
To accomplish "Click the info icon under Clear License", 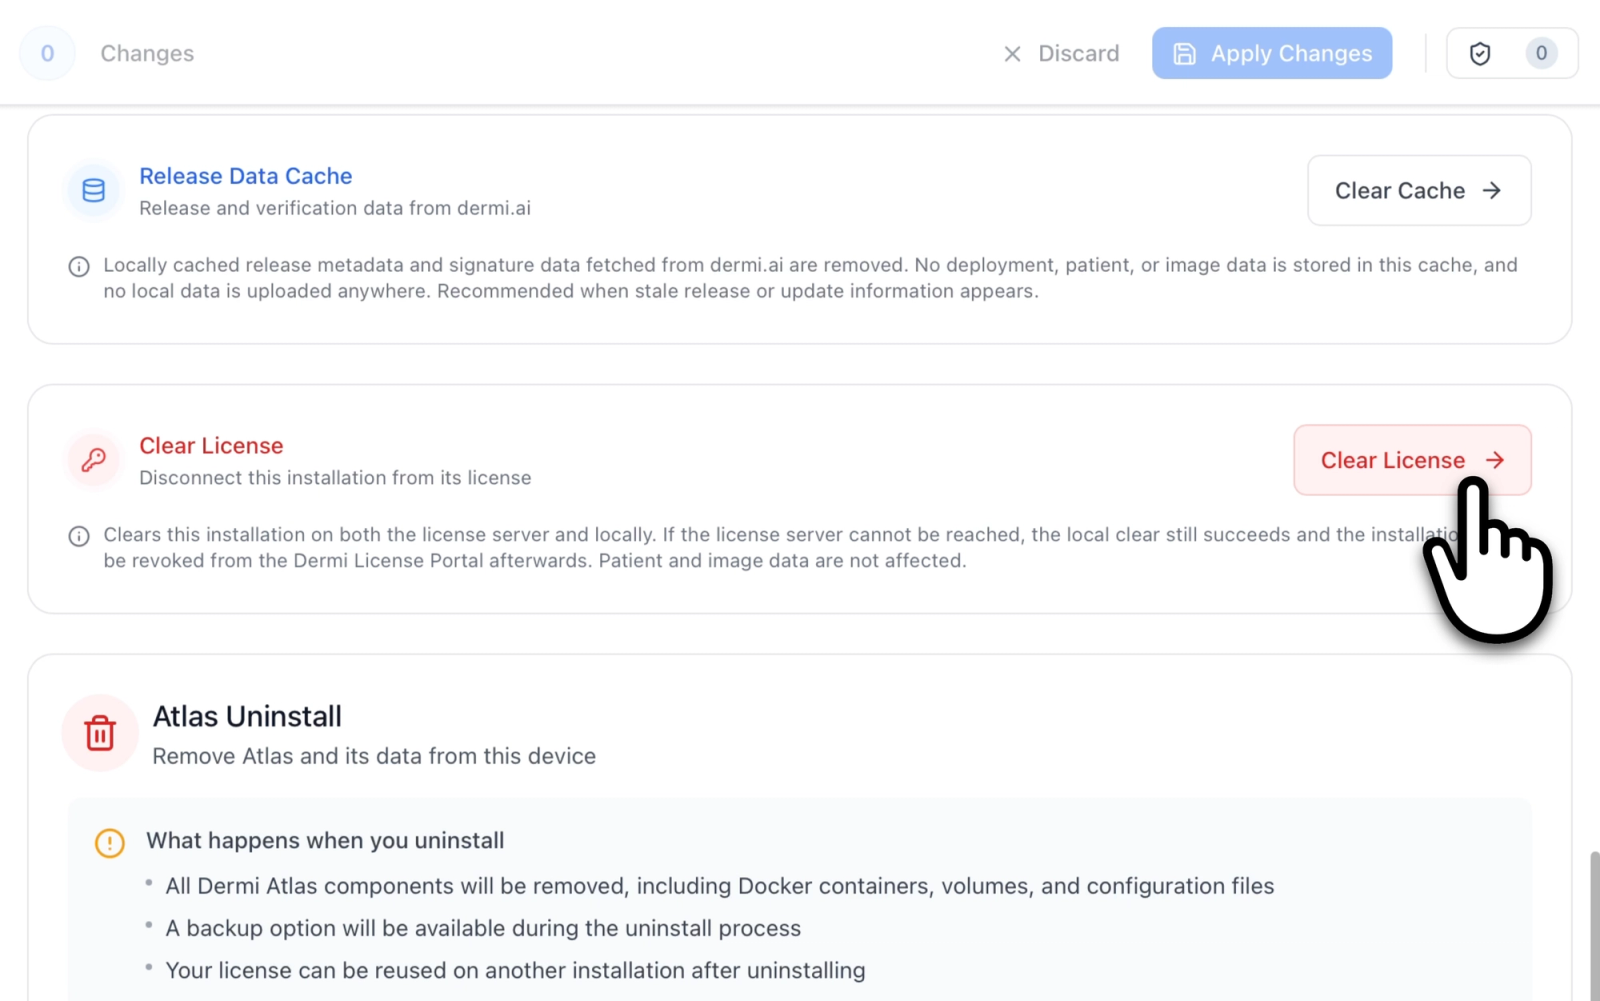I will coord(79,537).
